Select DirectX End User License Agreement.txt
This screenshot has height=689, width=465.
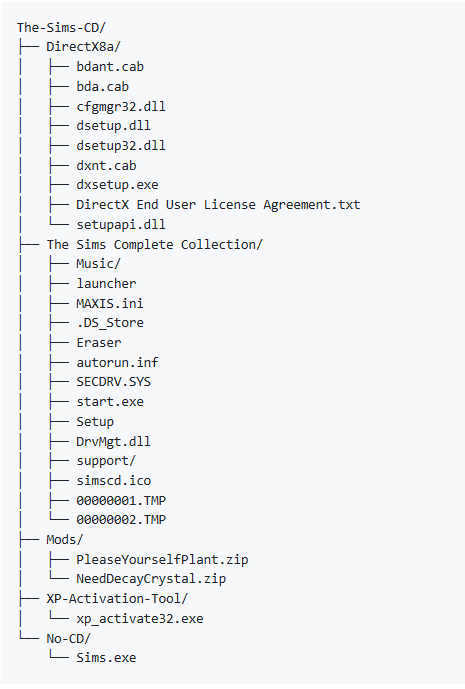coord(218,205)
